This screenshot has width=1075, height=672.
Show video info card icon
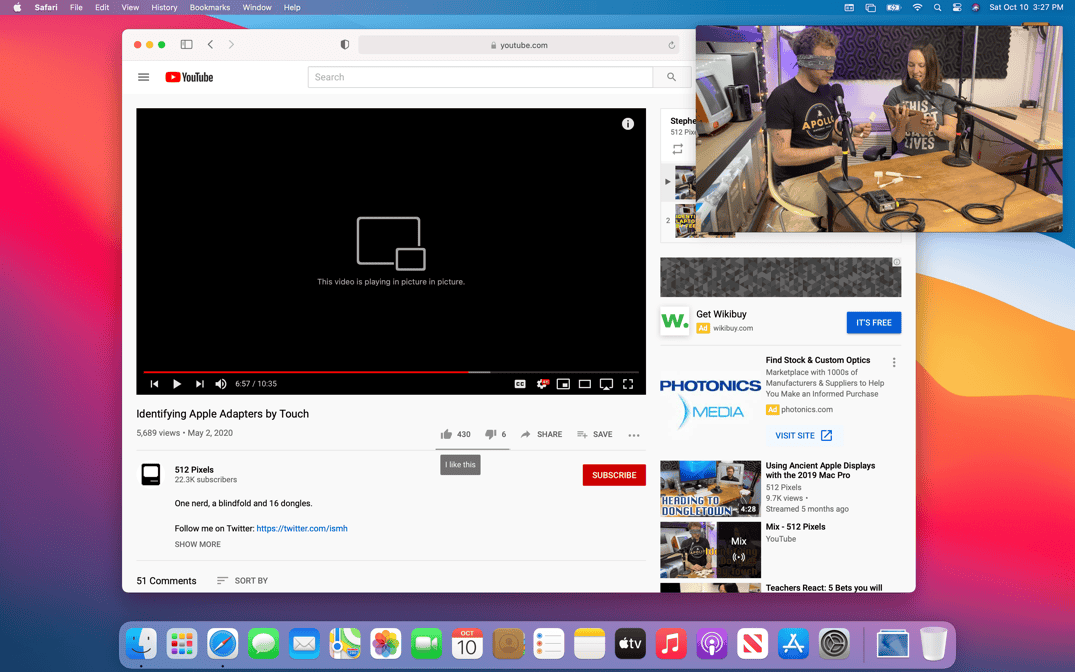[x=627, y=123]
